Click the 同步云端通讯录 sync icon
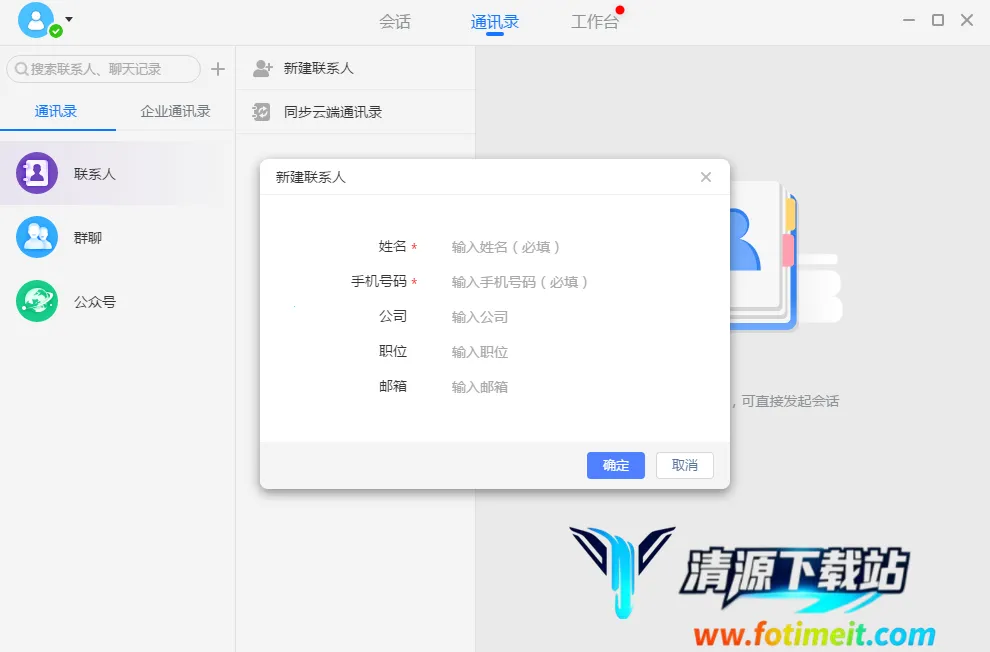This screenshot has height=652, width=990. 262,112
